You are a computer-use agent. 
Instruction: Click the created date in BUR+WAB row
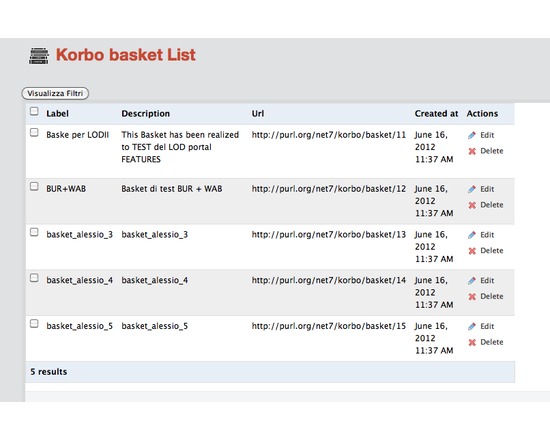[x=434, y=201]
